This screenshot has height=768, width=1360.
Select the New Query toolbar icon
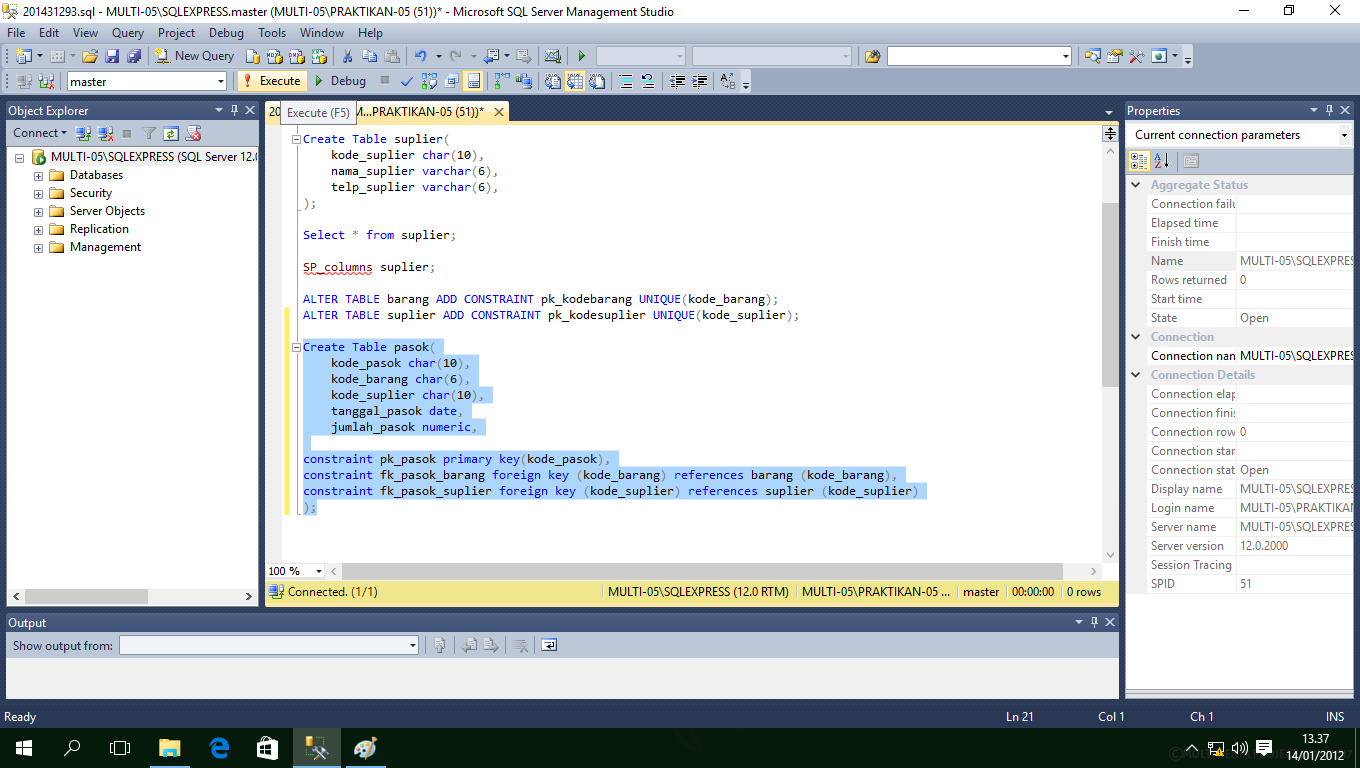coord(194,56)
